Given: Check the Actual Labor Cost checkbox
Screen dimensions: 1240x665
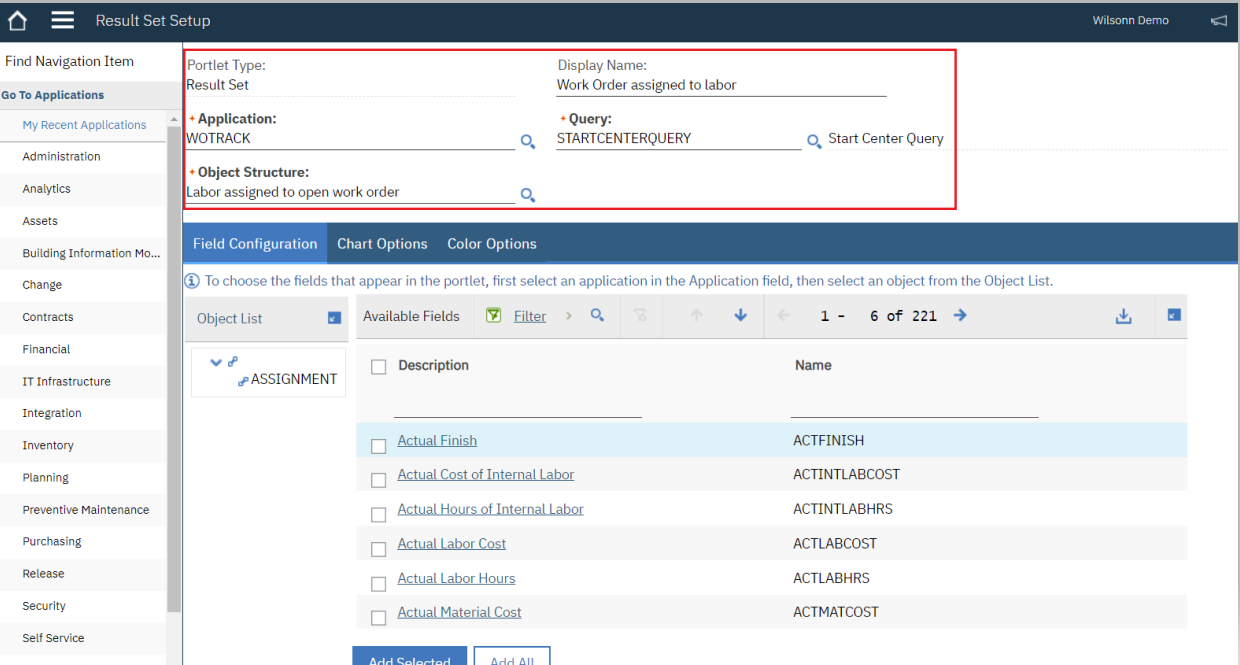Looking at the screenshot, I should (378, 548).
